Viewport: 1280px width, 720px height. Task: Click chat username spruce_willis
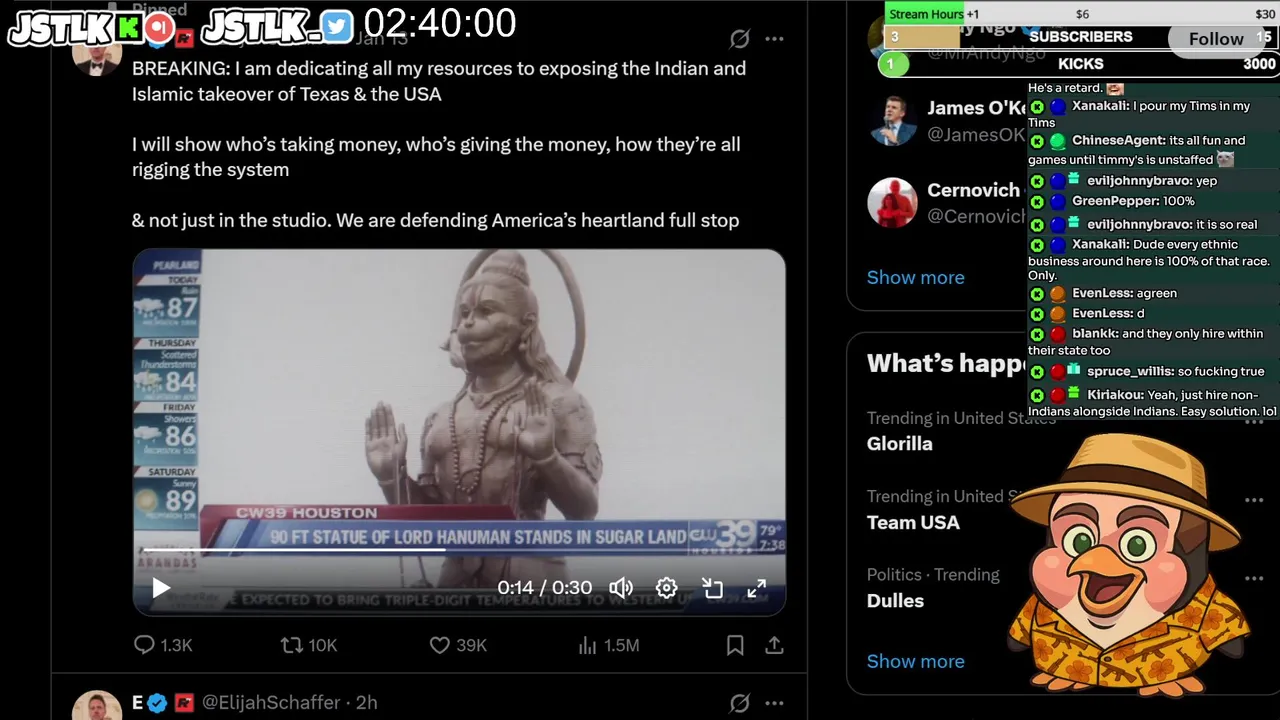point(1130,371)
